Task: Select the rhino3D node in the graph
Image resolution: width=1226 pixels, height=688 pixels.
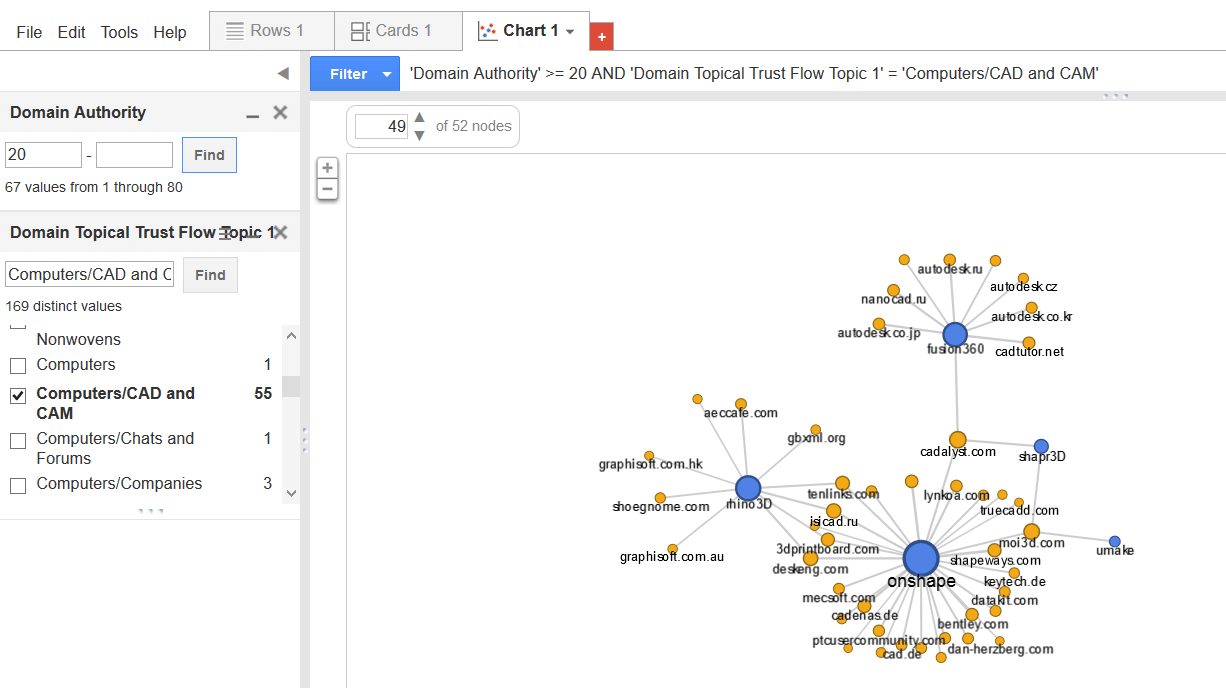Action: pos(748,488)
